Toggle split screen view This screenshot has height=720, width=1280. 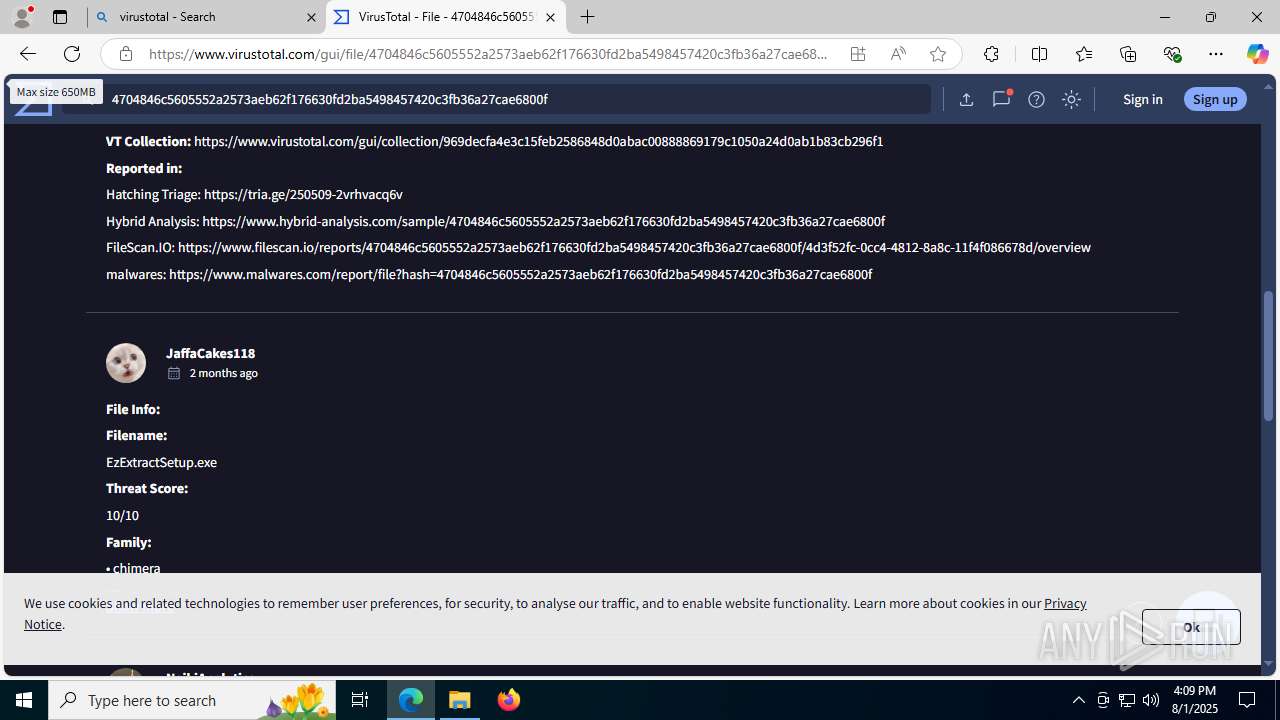(1039, 54)
